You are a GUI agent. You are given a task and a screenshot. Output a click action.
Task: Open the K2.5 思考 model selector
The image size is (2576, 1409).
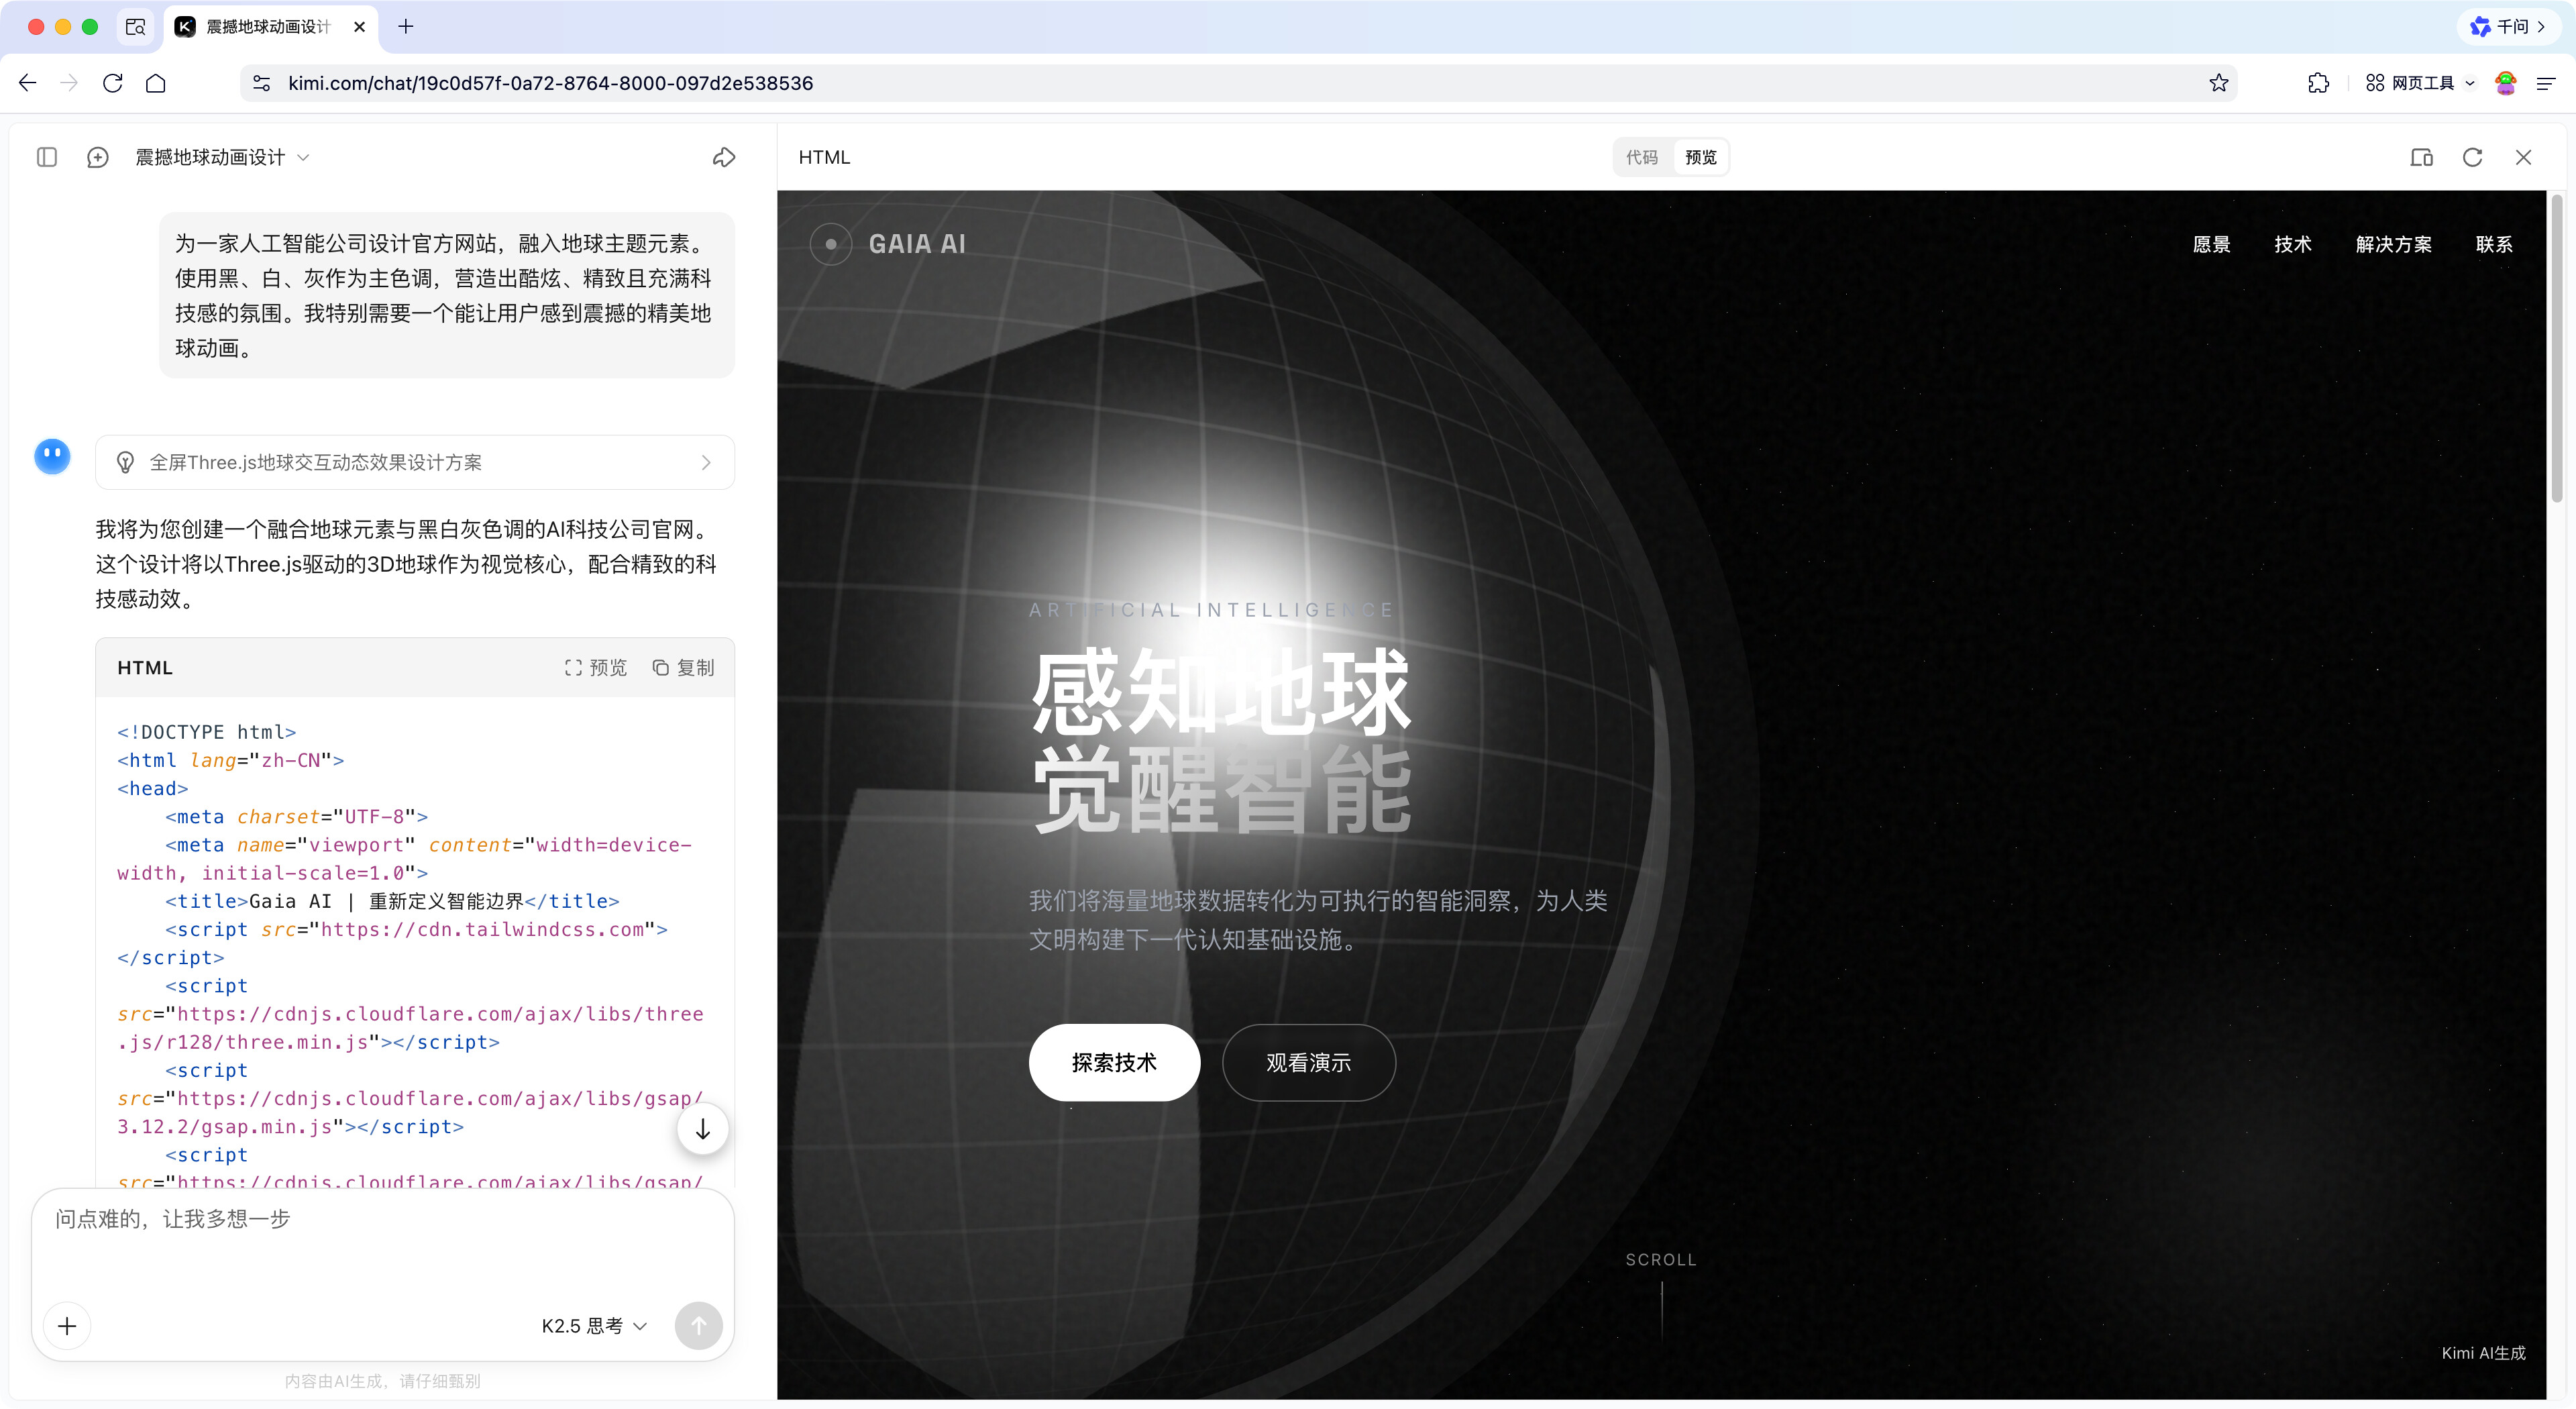pyautogui.click(x=594, y=1326)
